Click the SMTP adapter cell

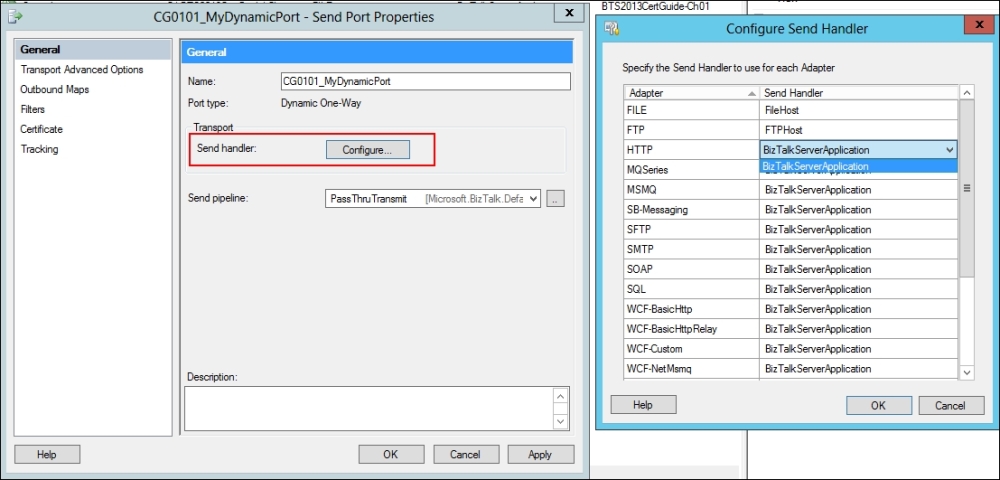point(691,249)
